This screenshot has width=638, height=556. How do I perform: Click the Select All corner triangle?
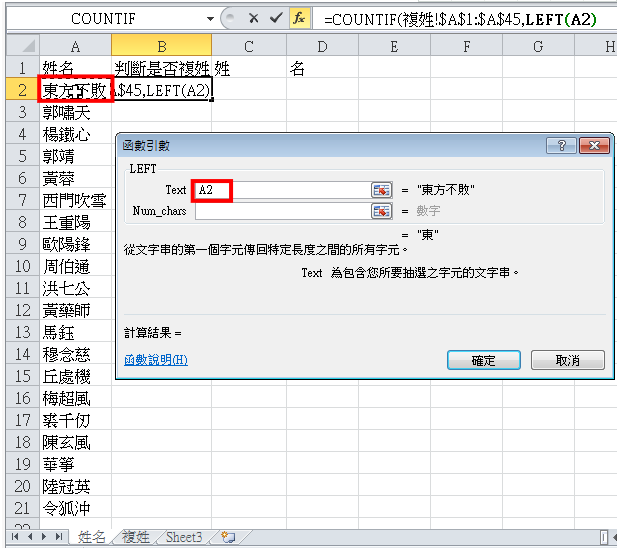23,45
